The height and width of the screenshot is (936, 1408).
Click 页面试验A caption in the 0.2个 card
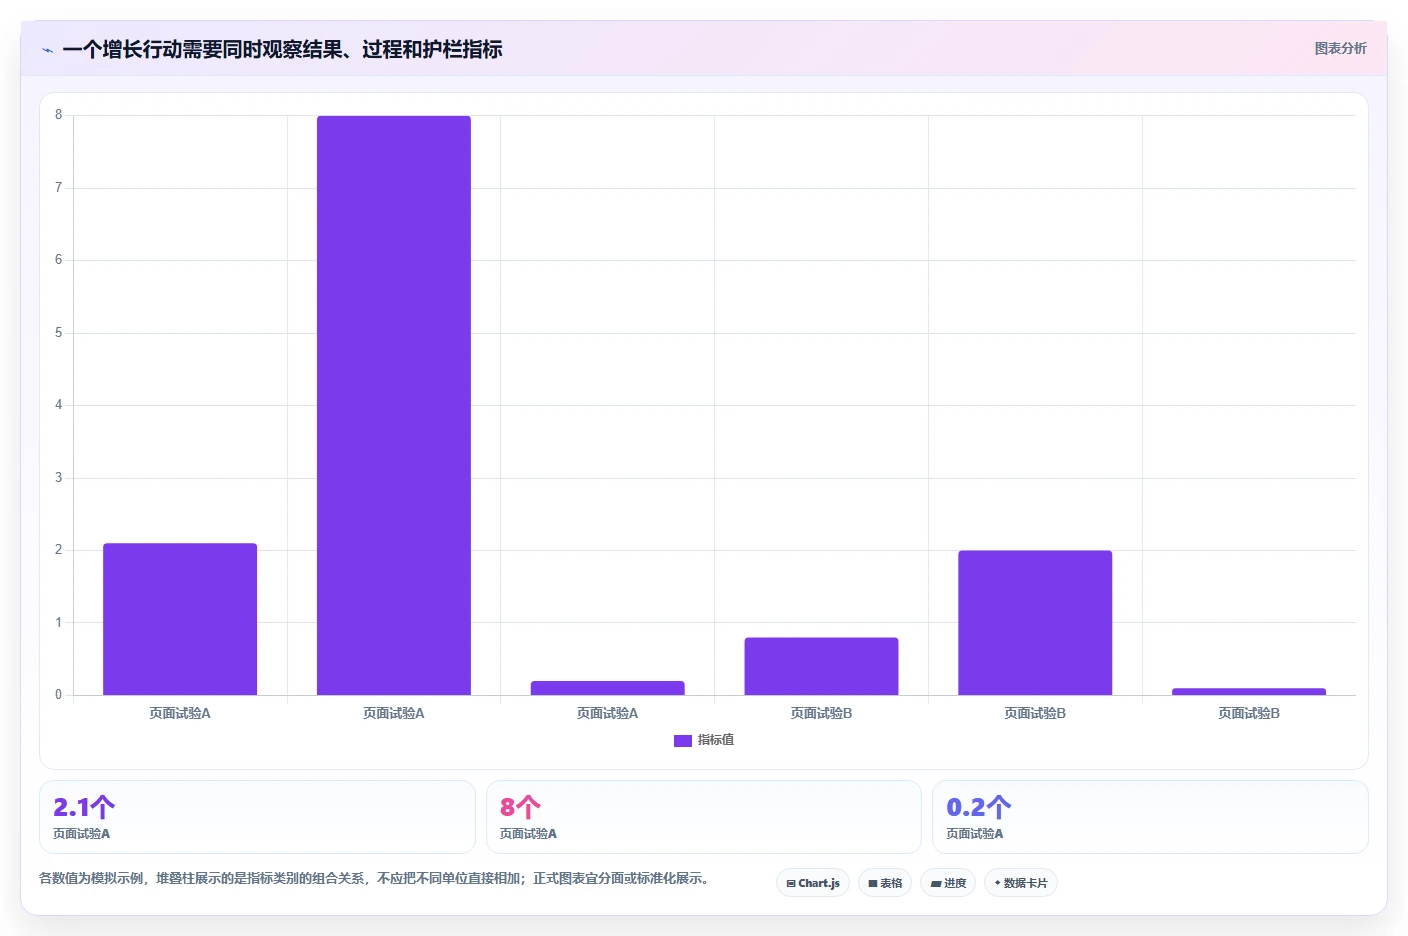pyautogui.click(x=975, y=833)
